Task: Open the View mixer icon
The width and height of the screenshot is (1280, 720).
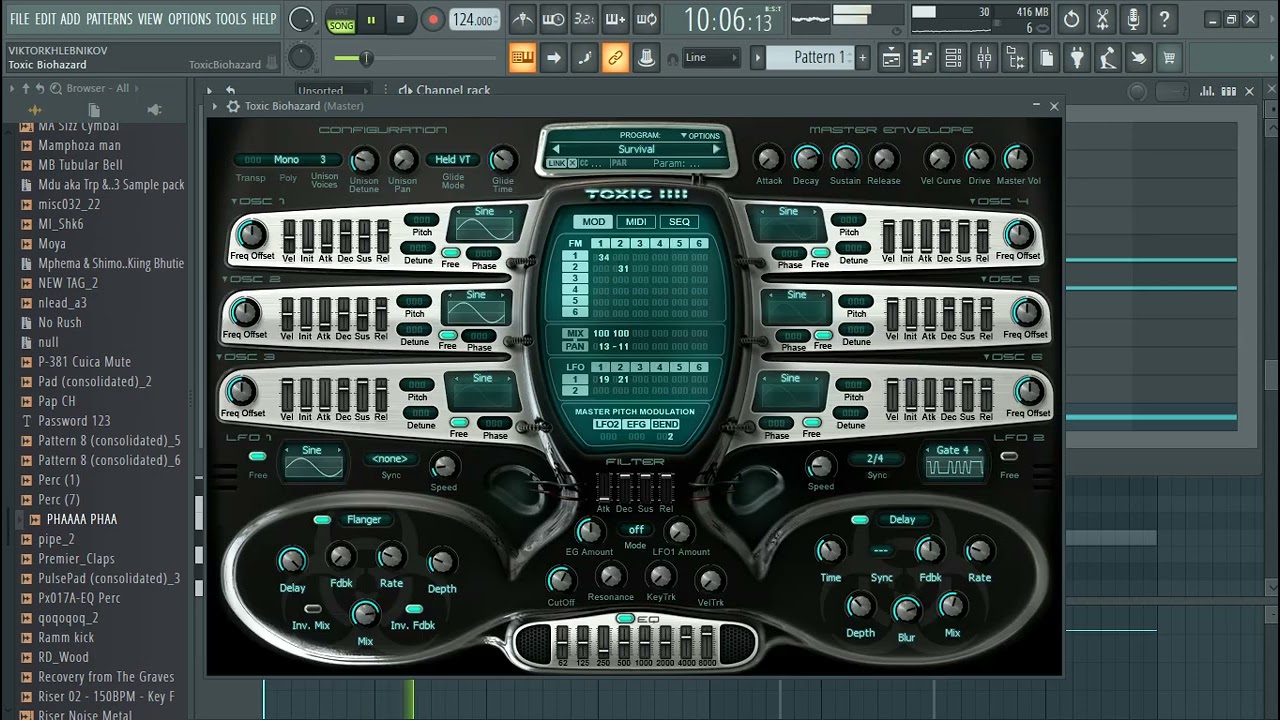Action: point(984,58)
